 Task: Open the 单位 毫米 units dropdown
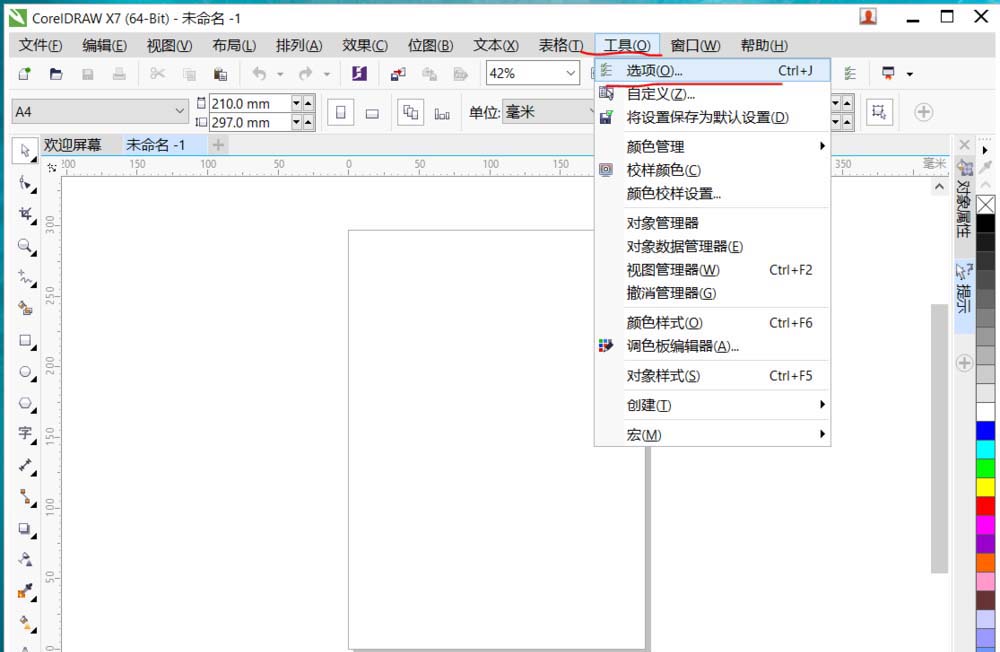click(548, 112)
